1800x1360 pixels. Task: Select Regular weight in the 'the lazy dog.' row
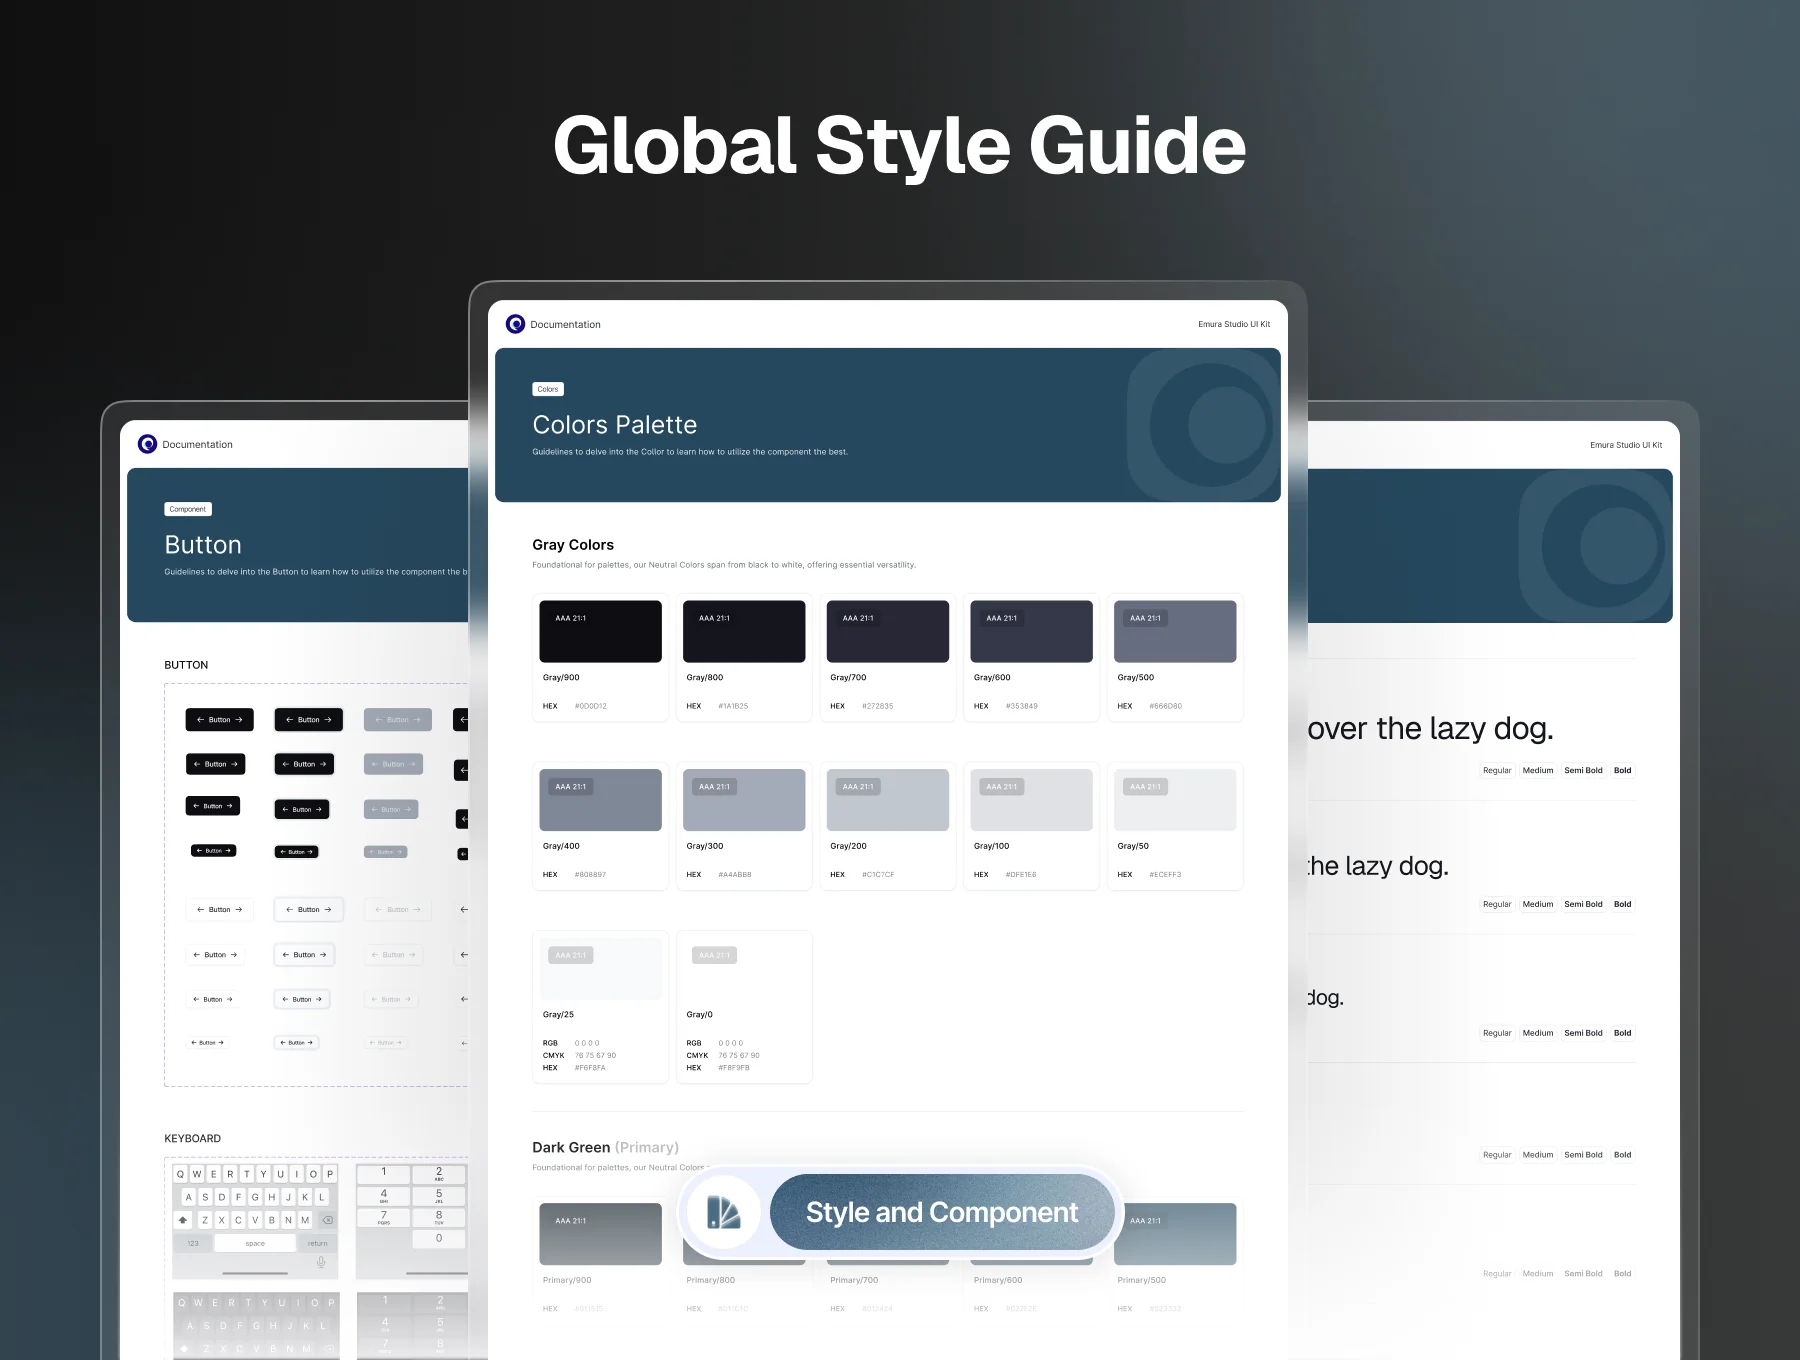pos(1497,904)
